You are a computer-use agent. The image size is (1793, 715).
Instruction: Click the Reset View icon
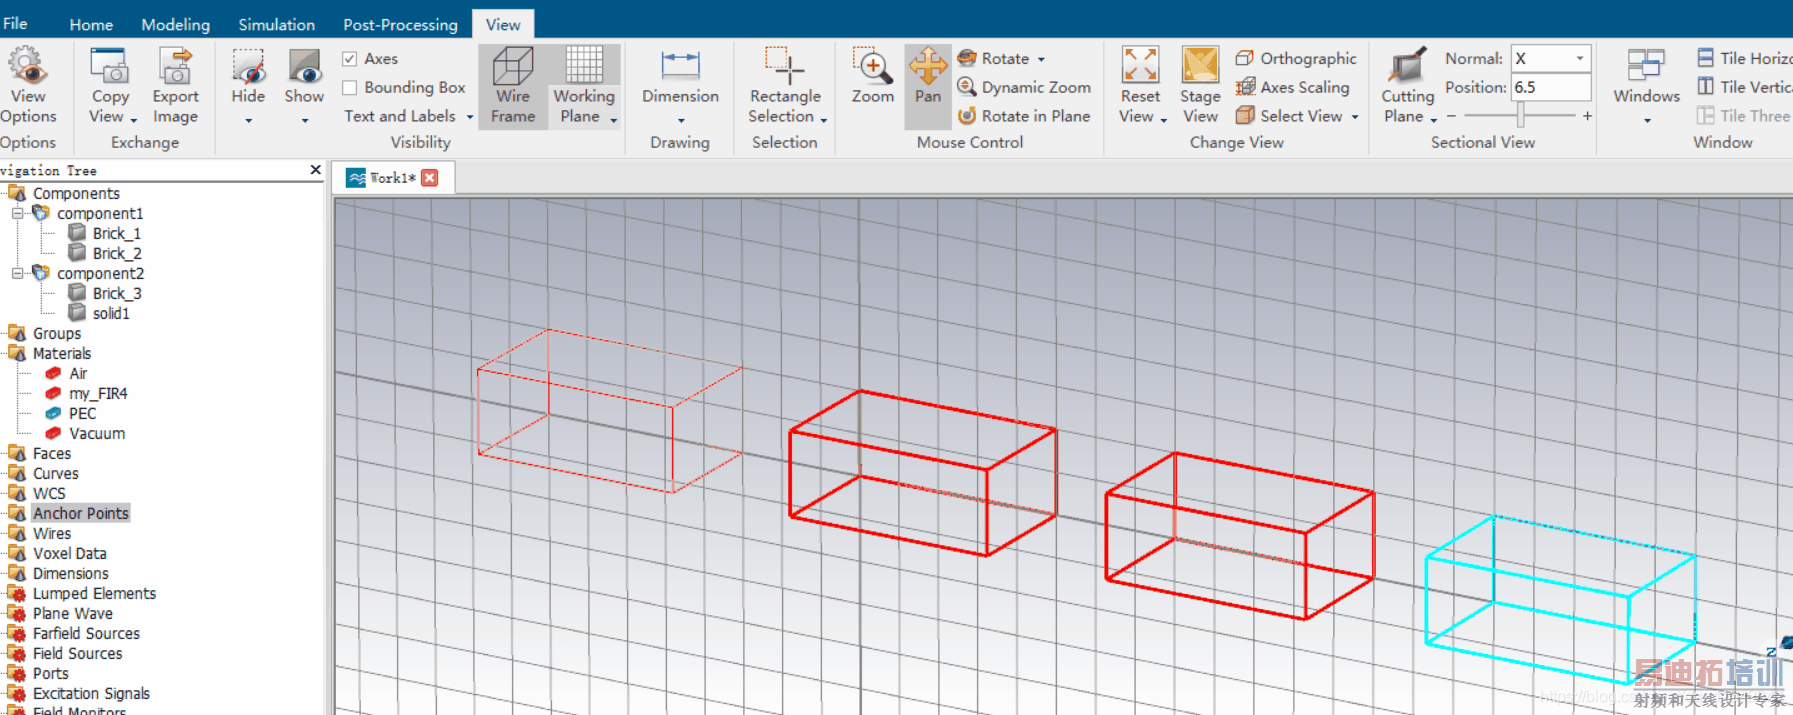(x=1140, y=65)
